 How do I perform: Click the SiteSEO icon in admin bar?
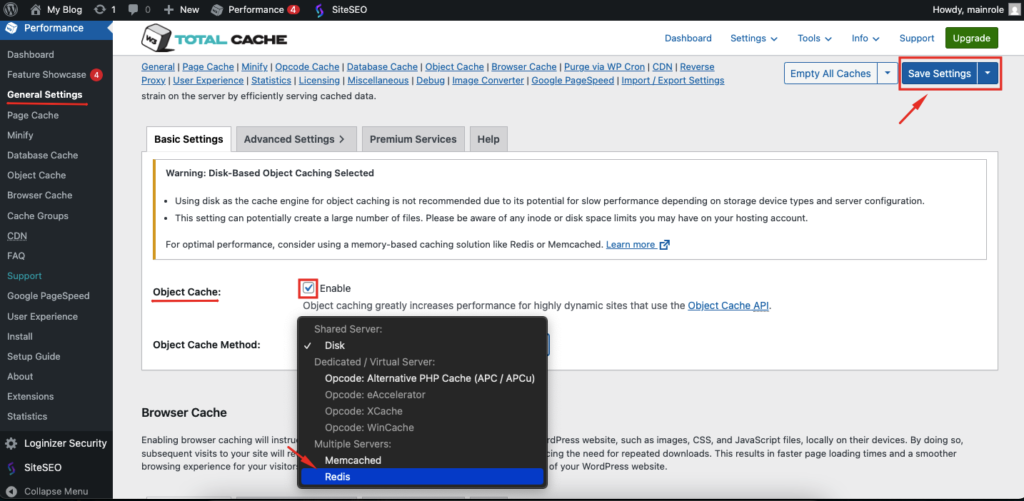[x=319, y=10]
